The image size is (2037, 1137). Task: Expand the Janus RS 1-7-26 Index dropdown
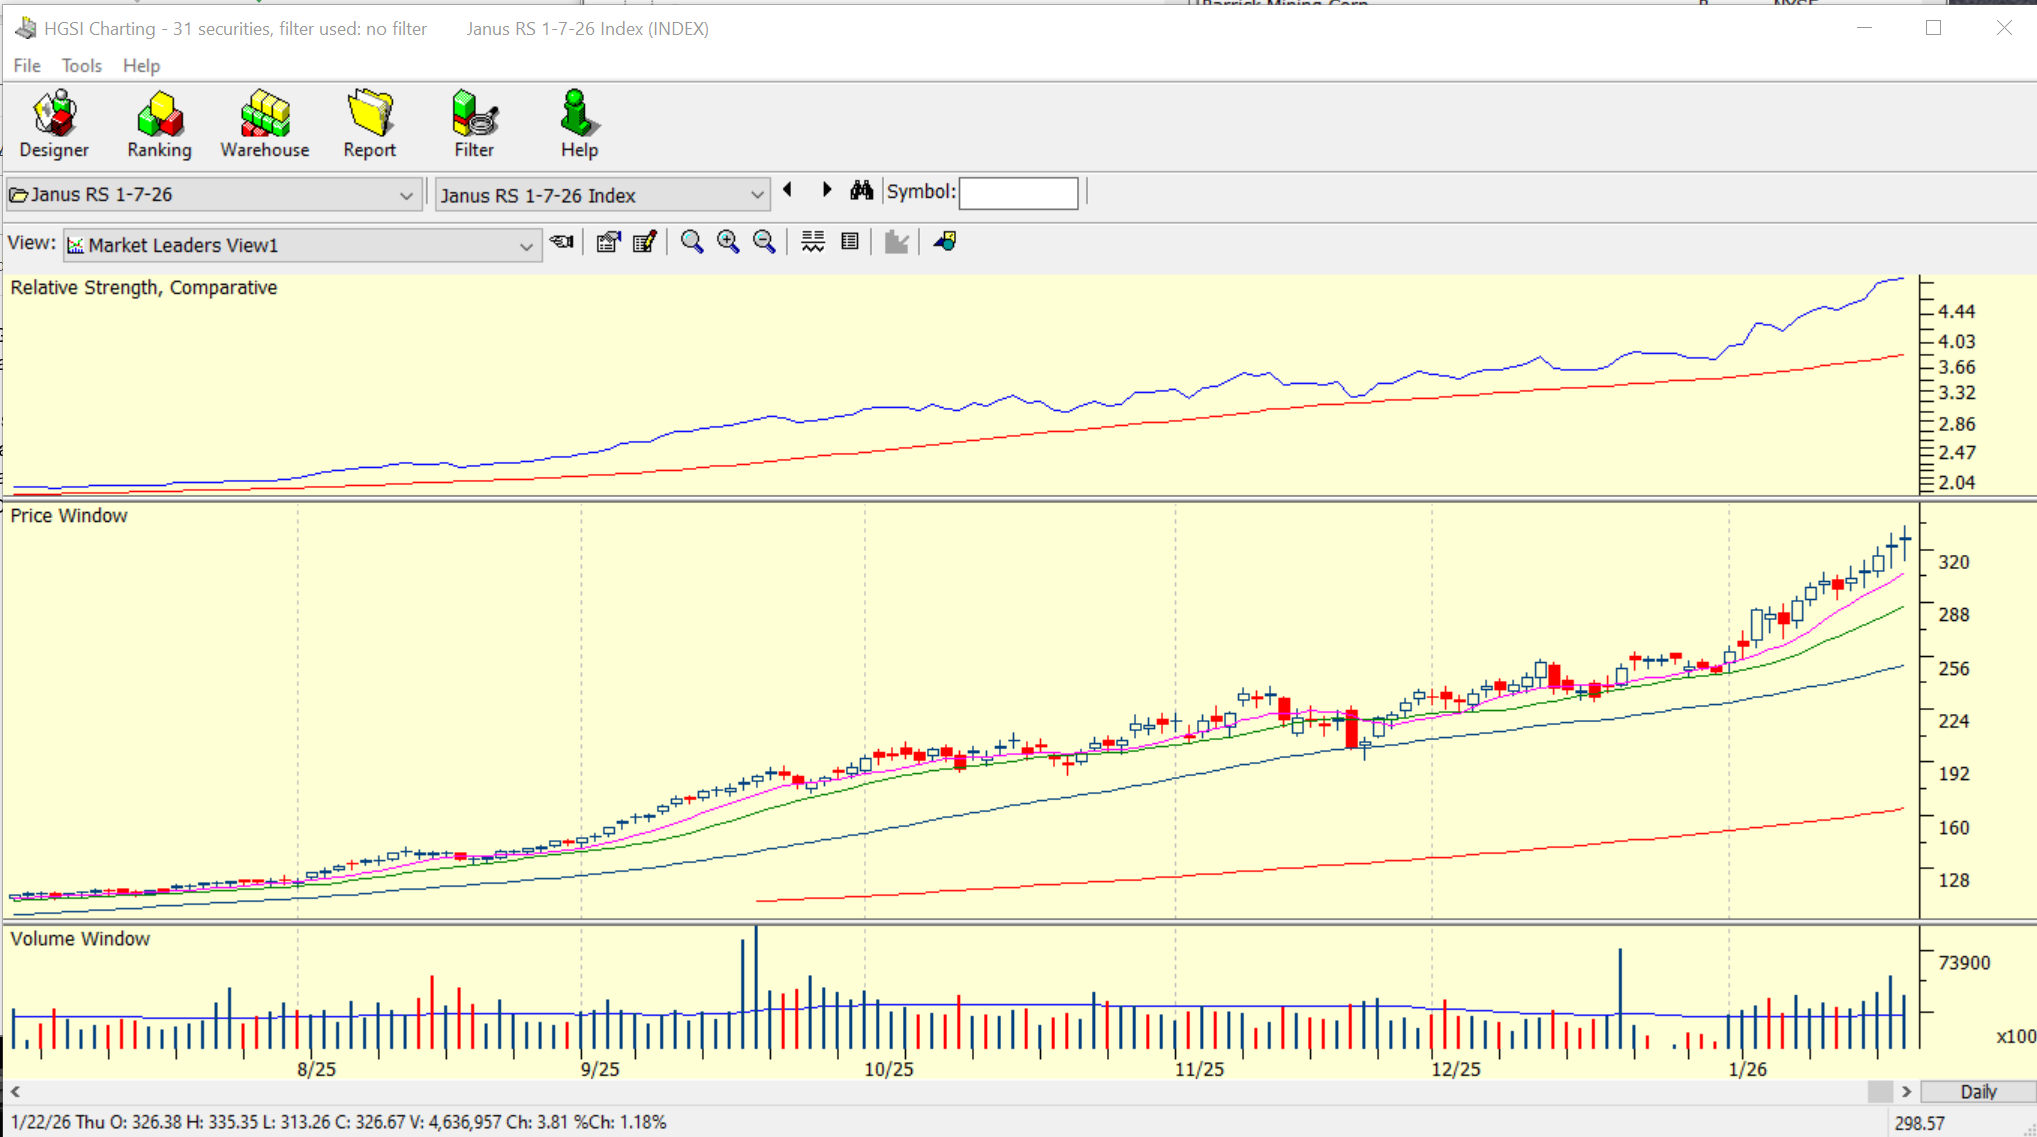[756, 195]
